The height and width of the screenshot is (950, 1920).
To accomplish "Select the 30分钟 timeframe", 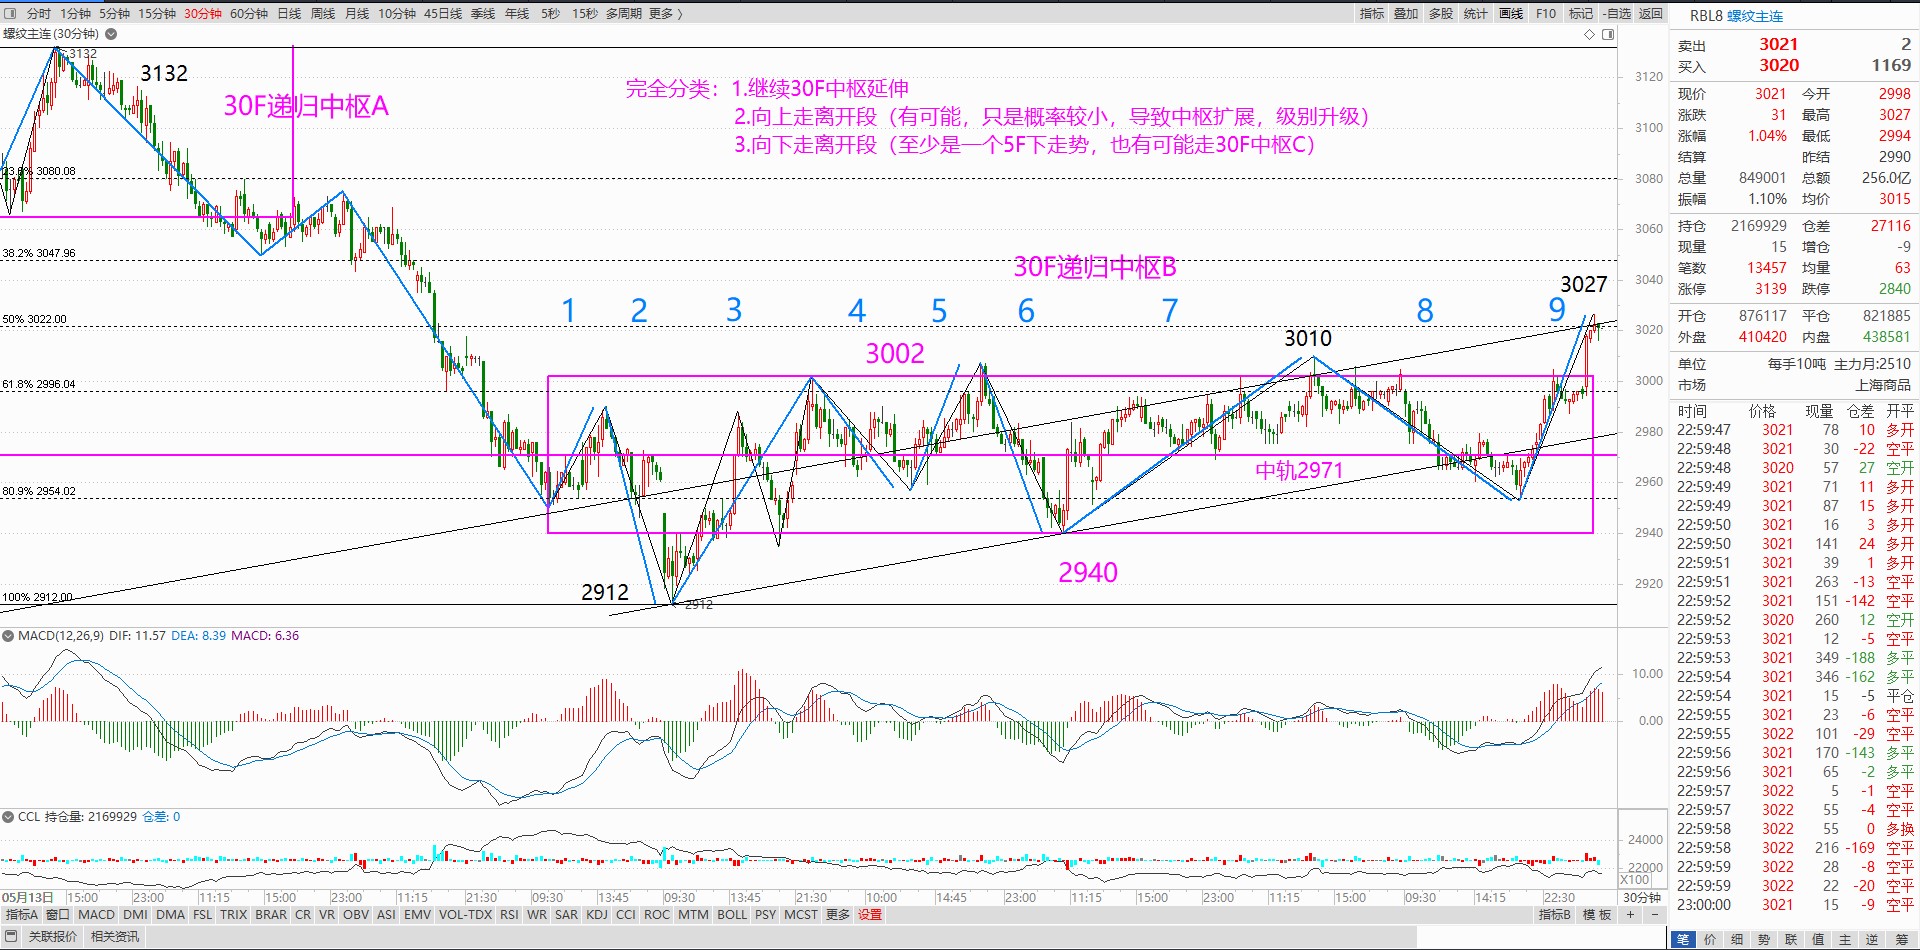I will (x=203, y=14).
